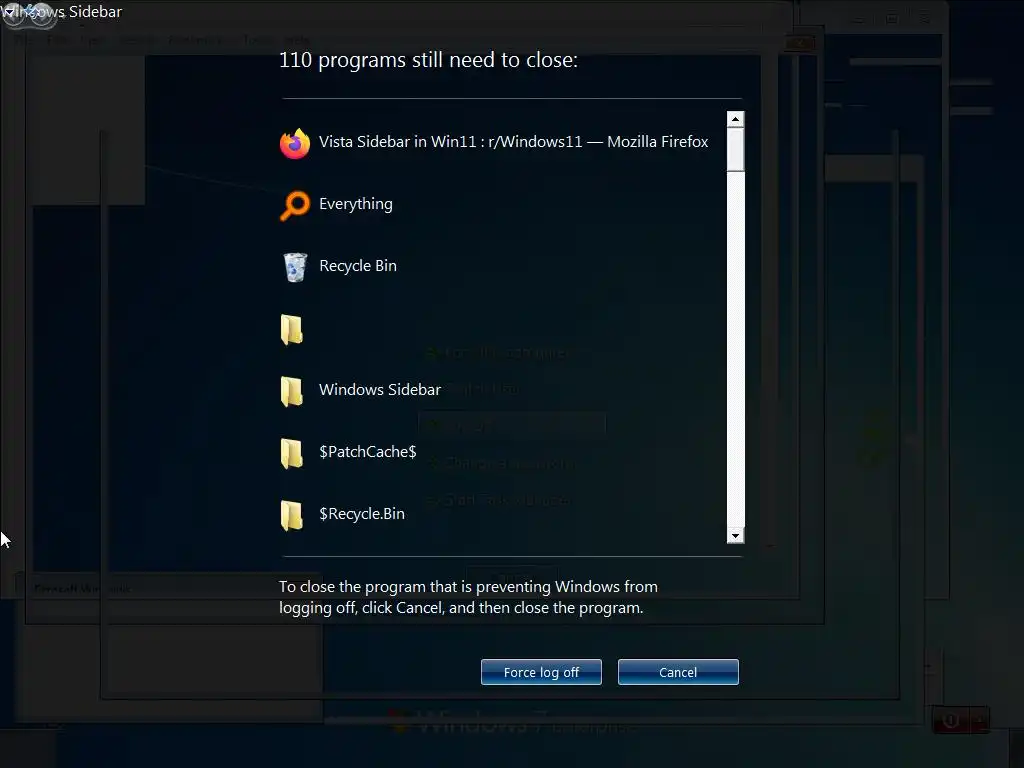Image resolution: width=1024 pixels, height=768 pixels.
Task: Click the Recycle Bin icon in the list
Action: coord(295,267)
